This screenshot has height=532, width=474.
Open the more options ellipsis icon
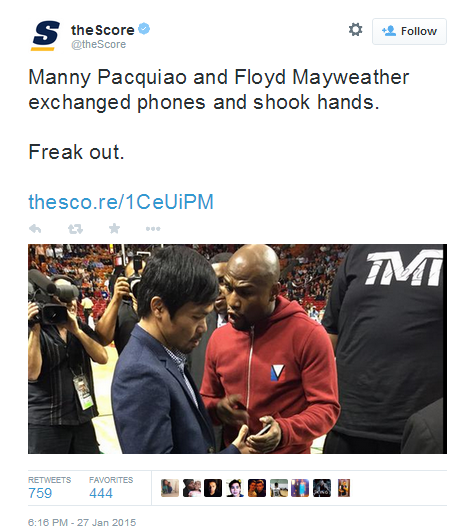[x=153, y=229]
